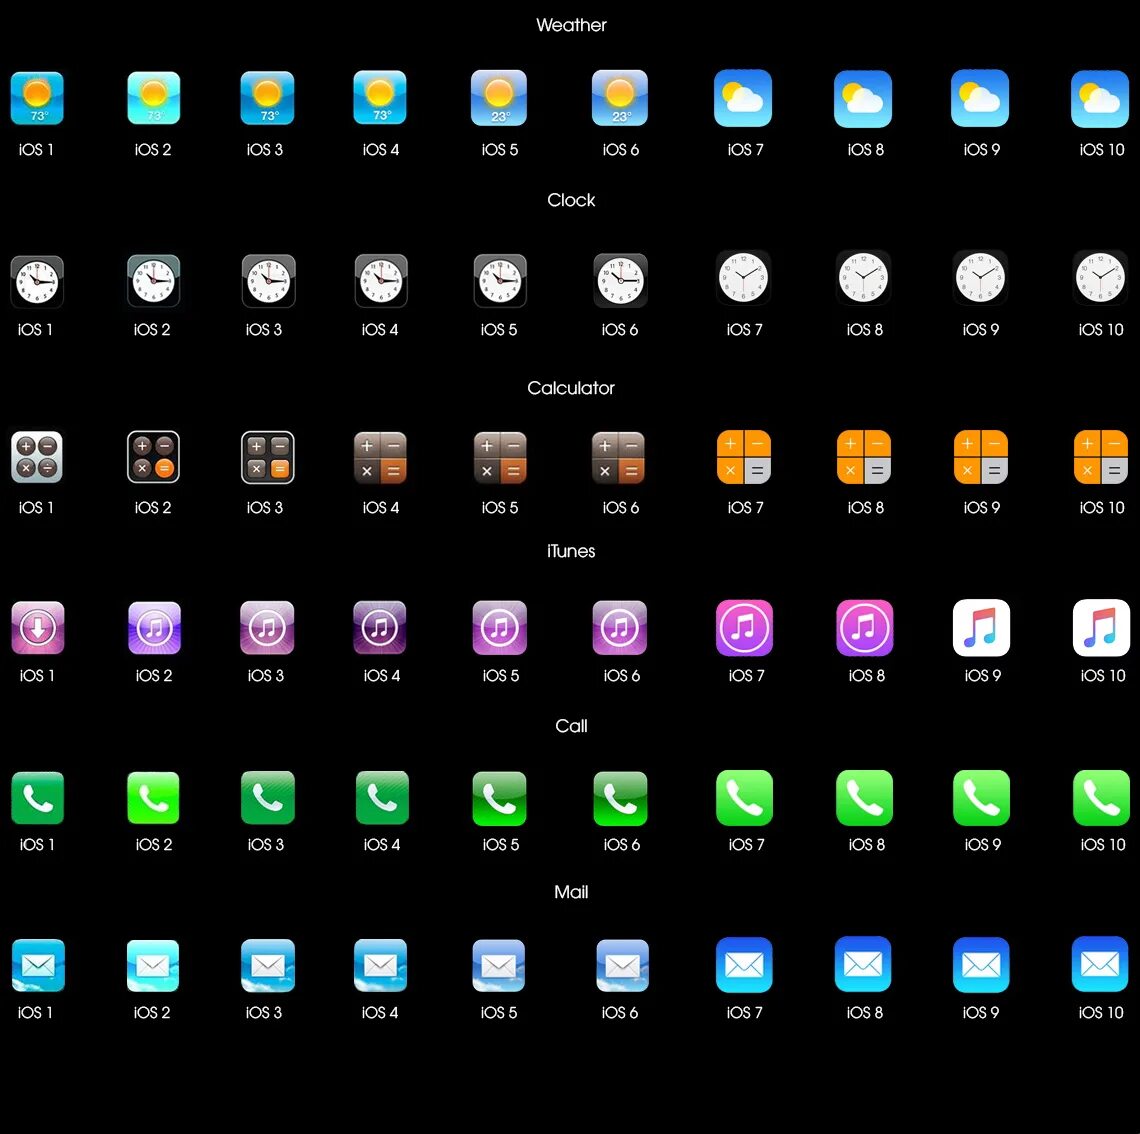Choose the iOS 4 Call icon
This screenshot has height=1134, width=1140.
click(x=382, y=797)
